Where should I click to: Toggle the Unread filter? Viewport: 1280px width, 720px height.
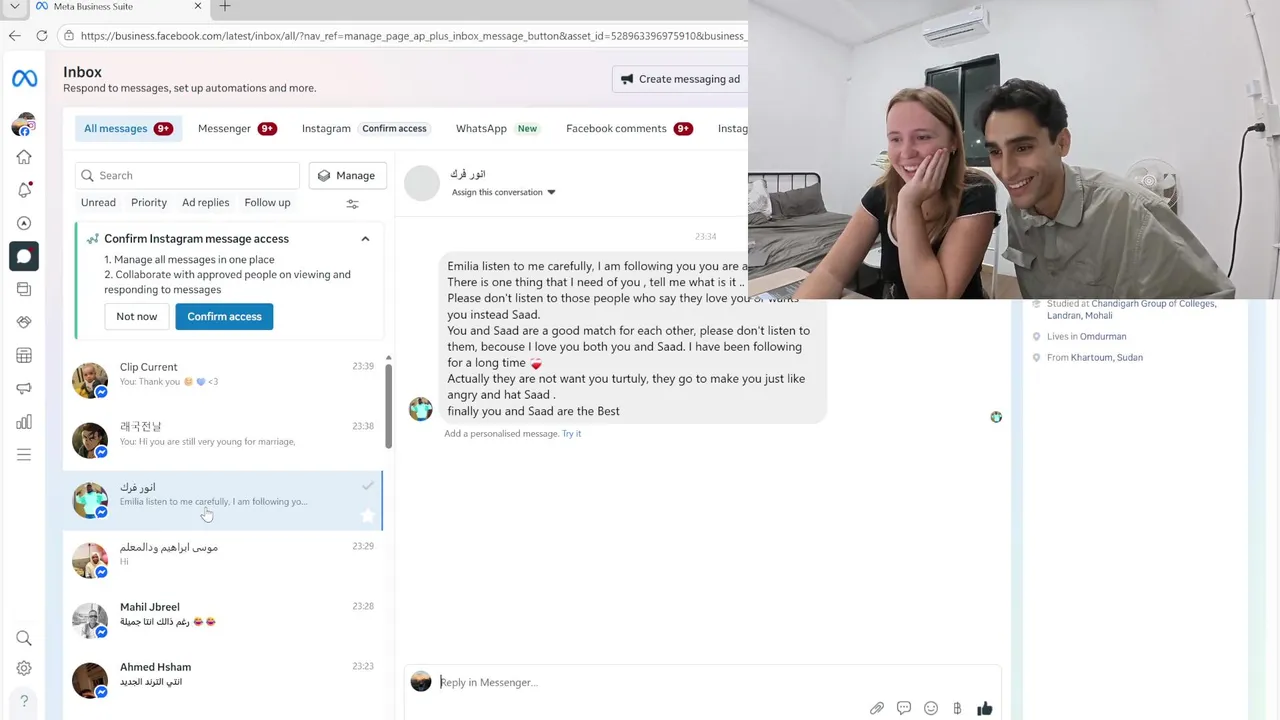pyautogui.click(x=98, y=202)
